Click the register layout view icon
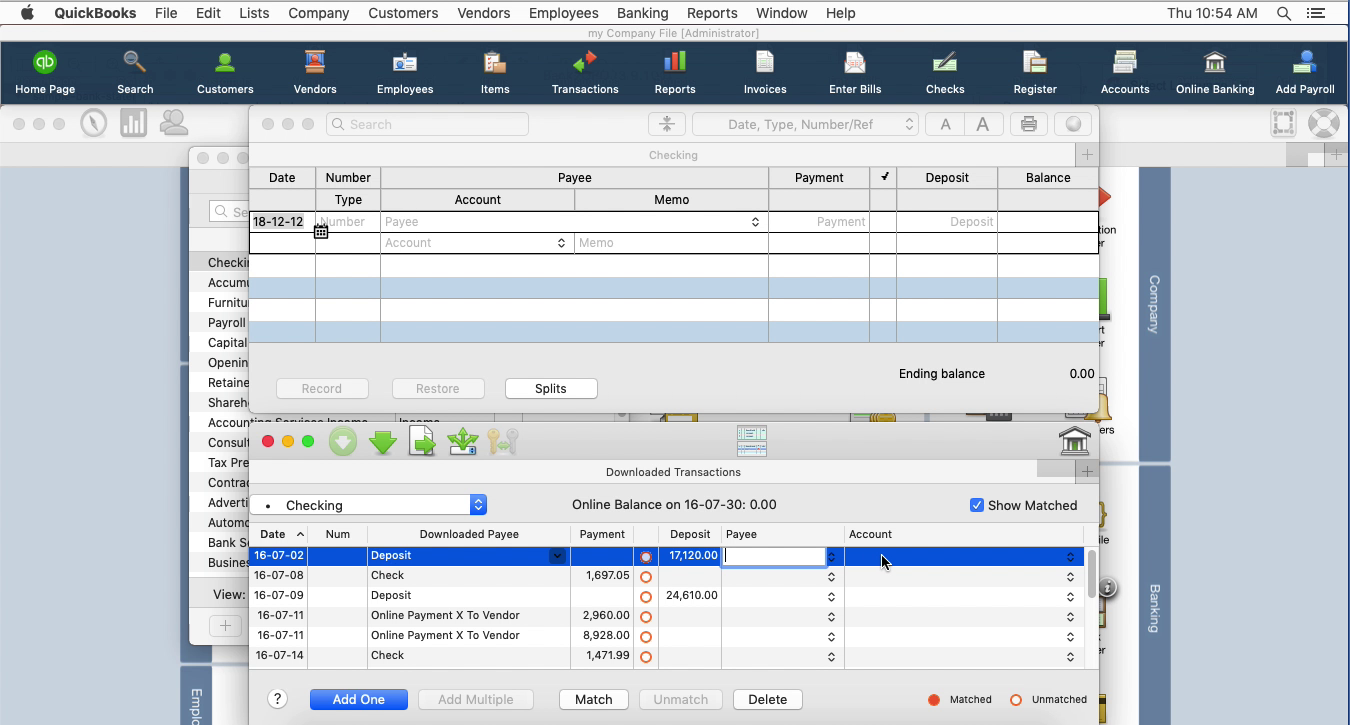 click(x=751, y=441)
